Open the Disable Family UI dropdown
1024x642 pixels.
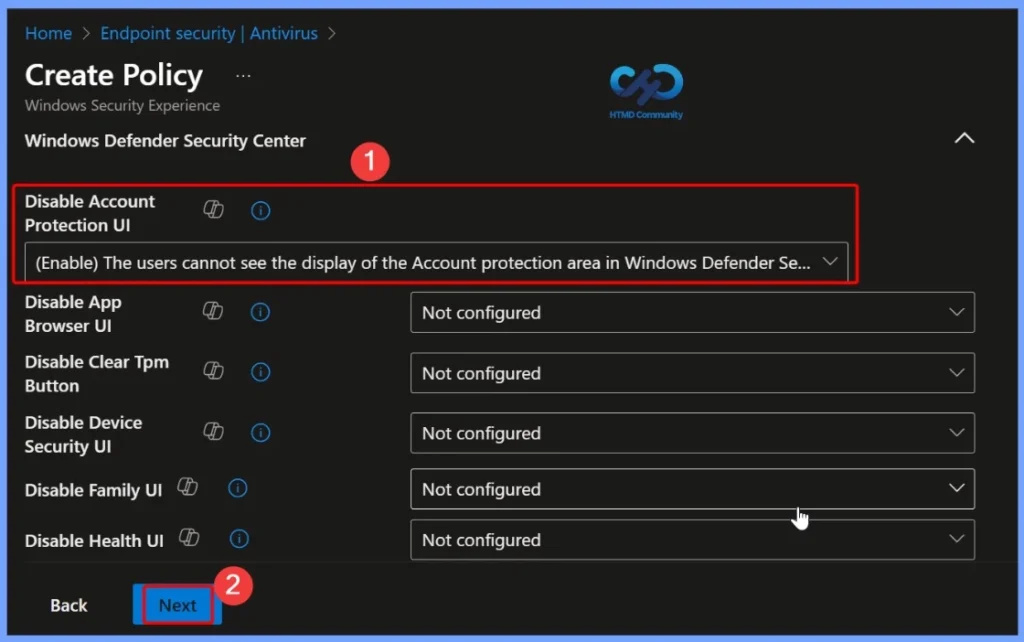(x=693, y=489)
